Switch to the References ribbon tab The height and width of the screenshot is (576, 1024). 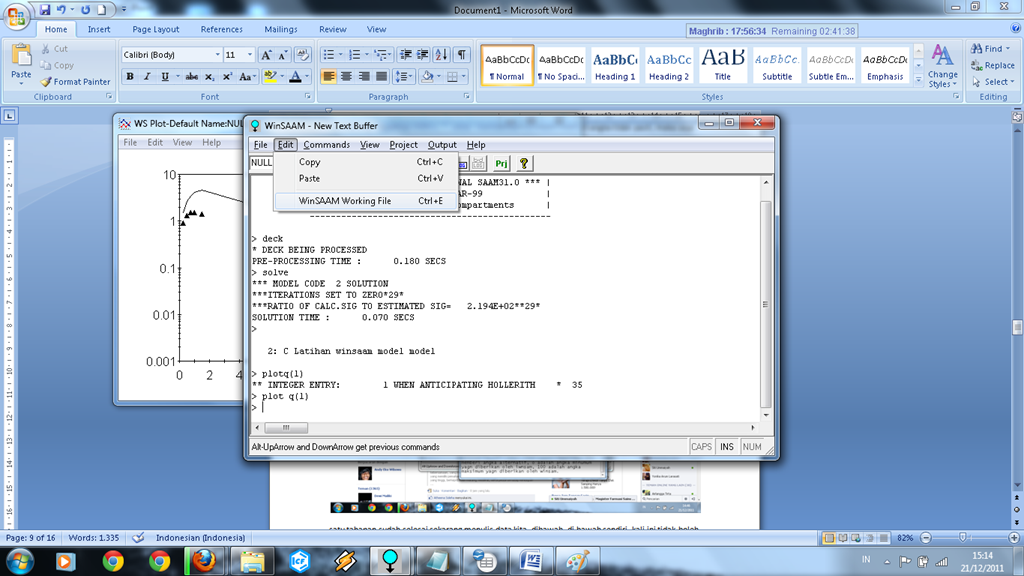tap(221, 29)
